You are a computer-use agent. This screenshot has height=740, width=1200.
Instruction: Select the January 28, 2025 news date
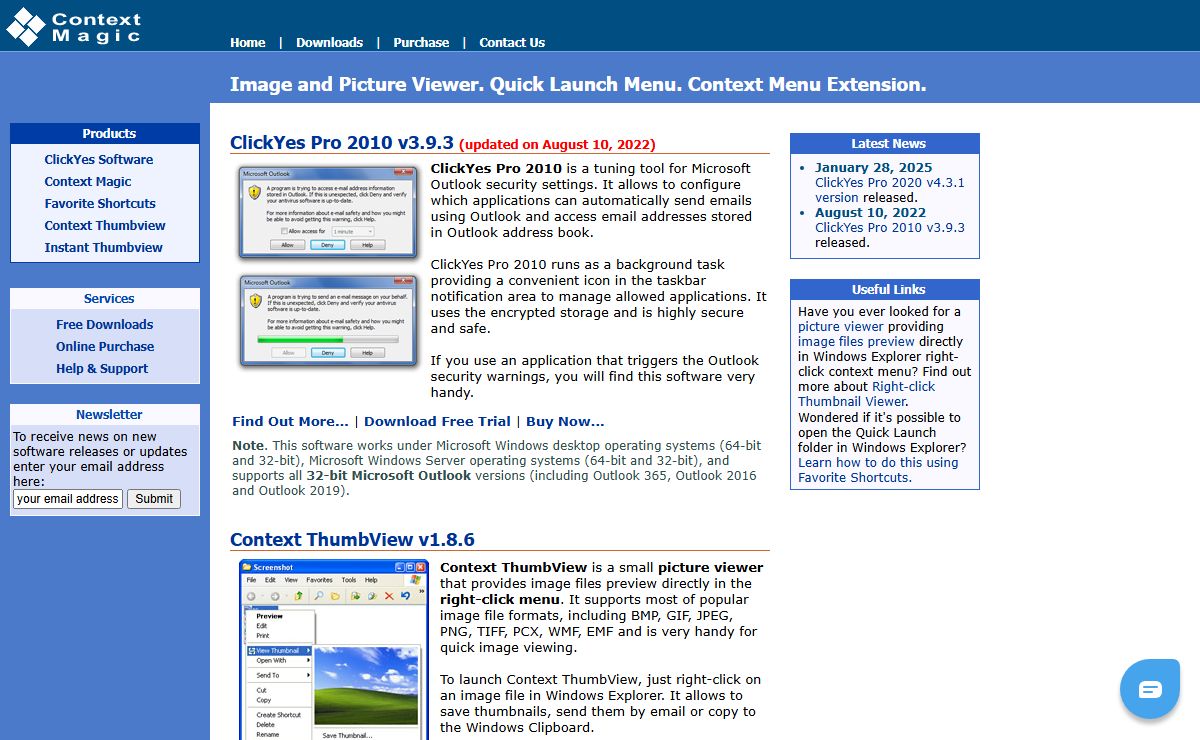(x=873, y=168)
